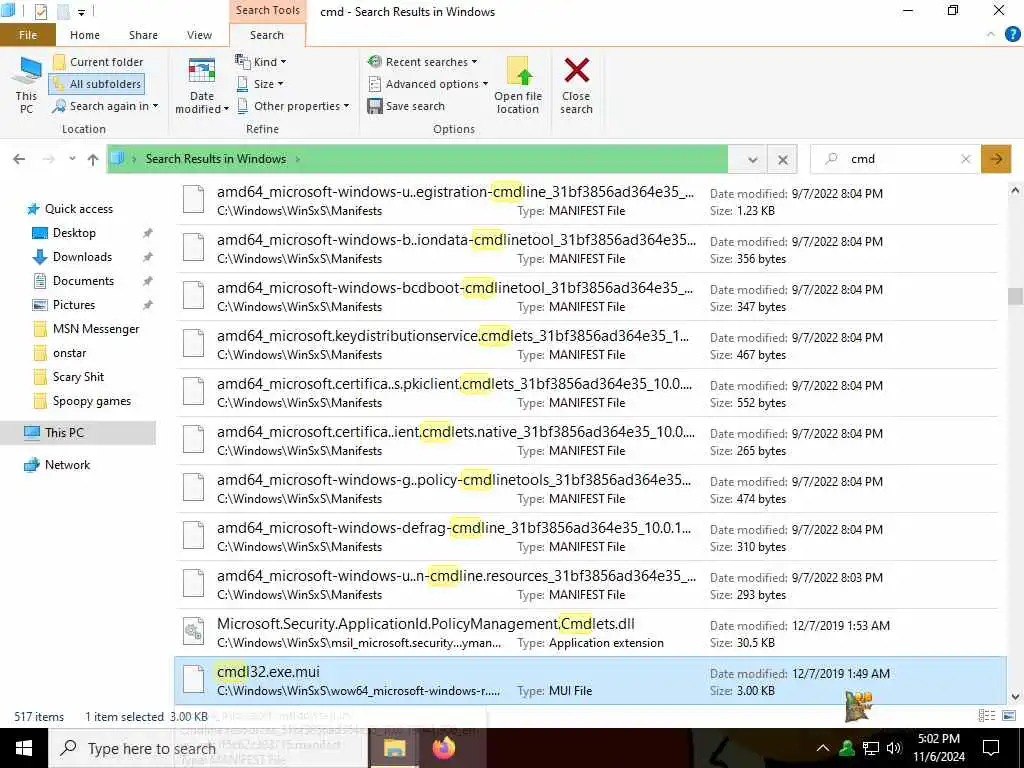Image resolution: width=1024 pixels, height=768 pixels.
Task: Open the onstar folder in sidebar
Action: coord(69,353)
